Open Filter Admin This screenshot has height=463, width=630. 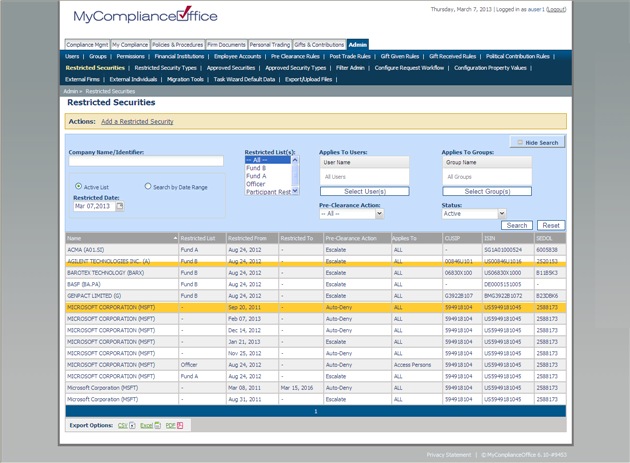tap(350, 68)
